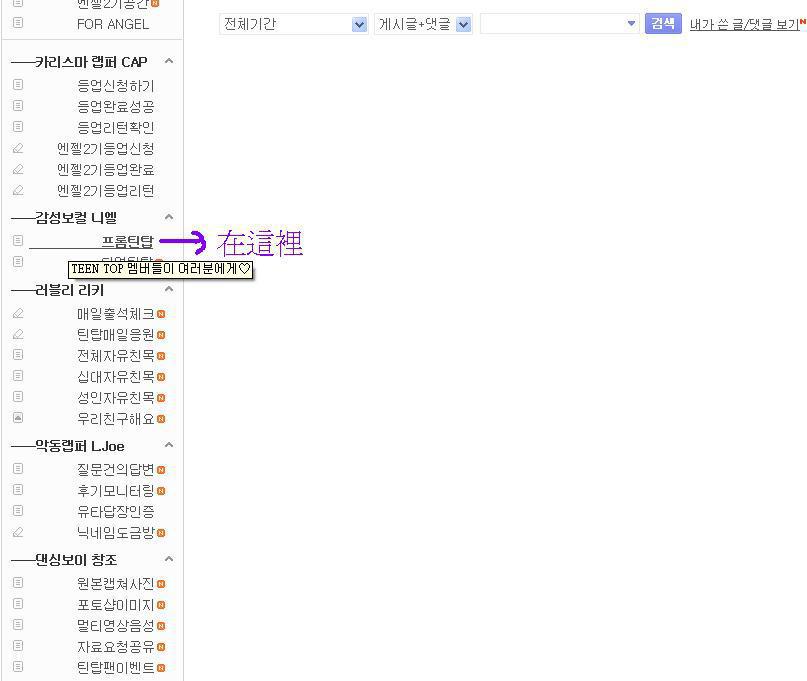This screenshot has height=681, width=807.
Task: Click the board icon beside FOR ANGEL
Action: [18, 23]
